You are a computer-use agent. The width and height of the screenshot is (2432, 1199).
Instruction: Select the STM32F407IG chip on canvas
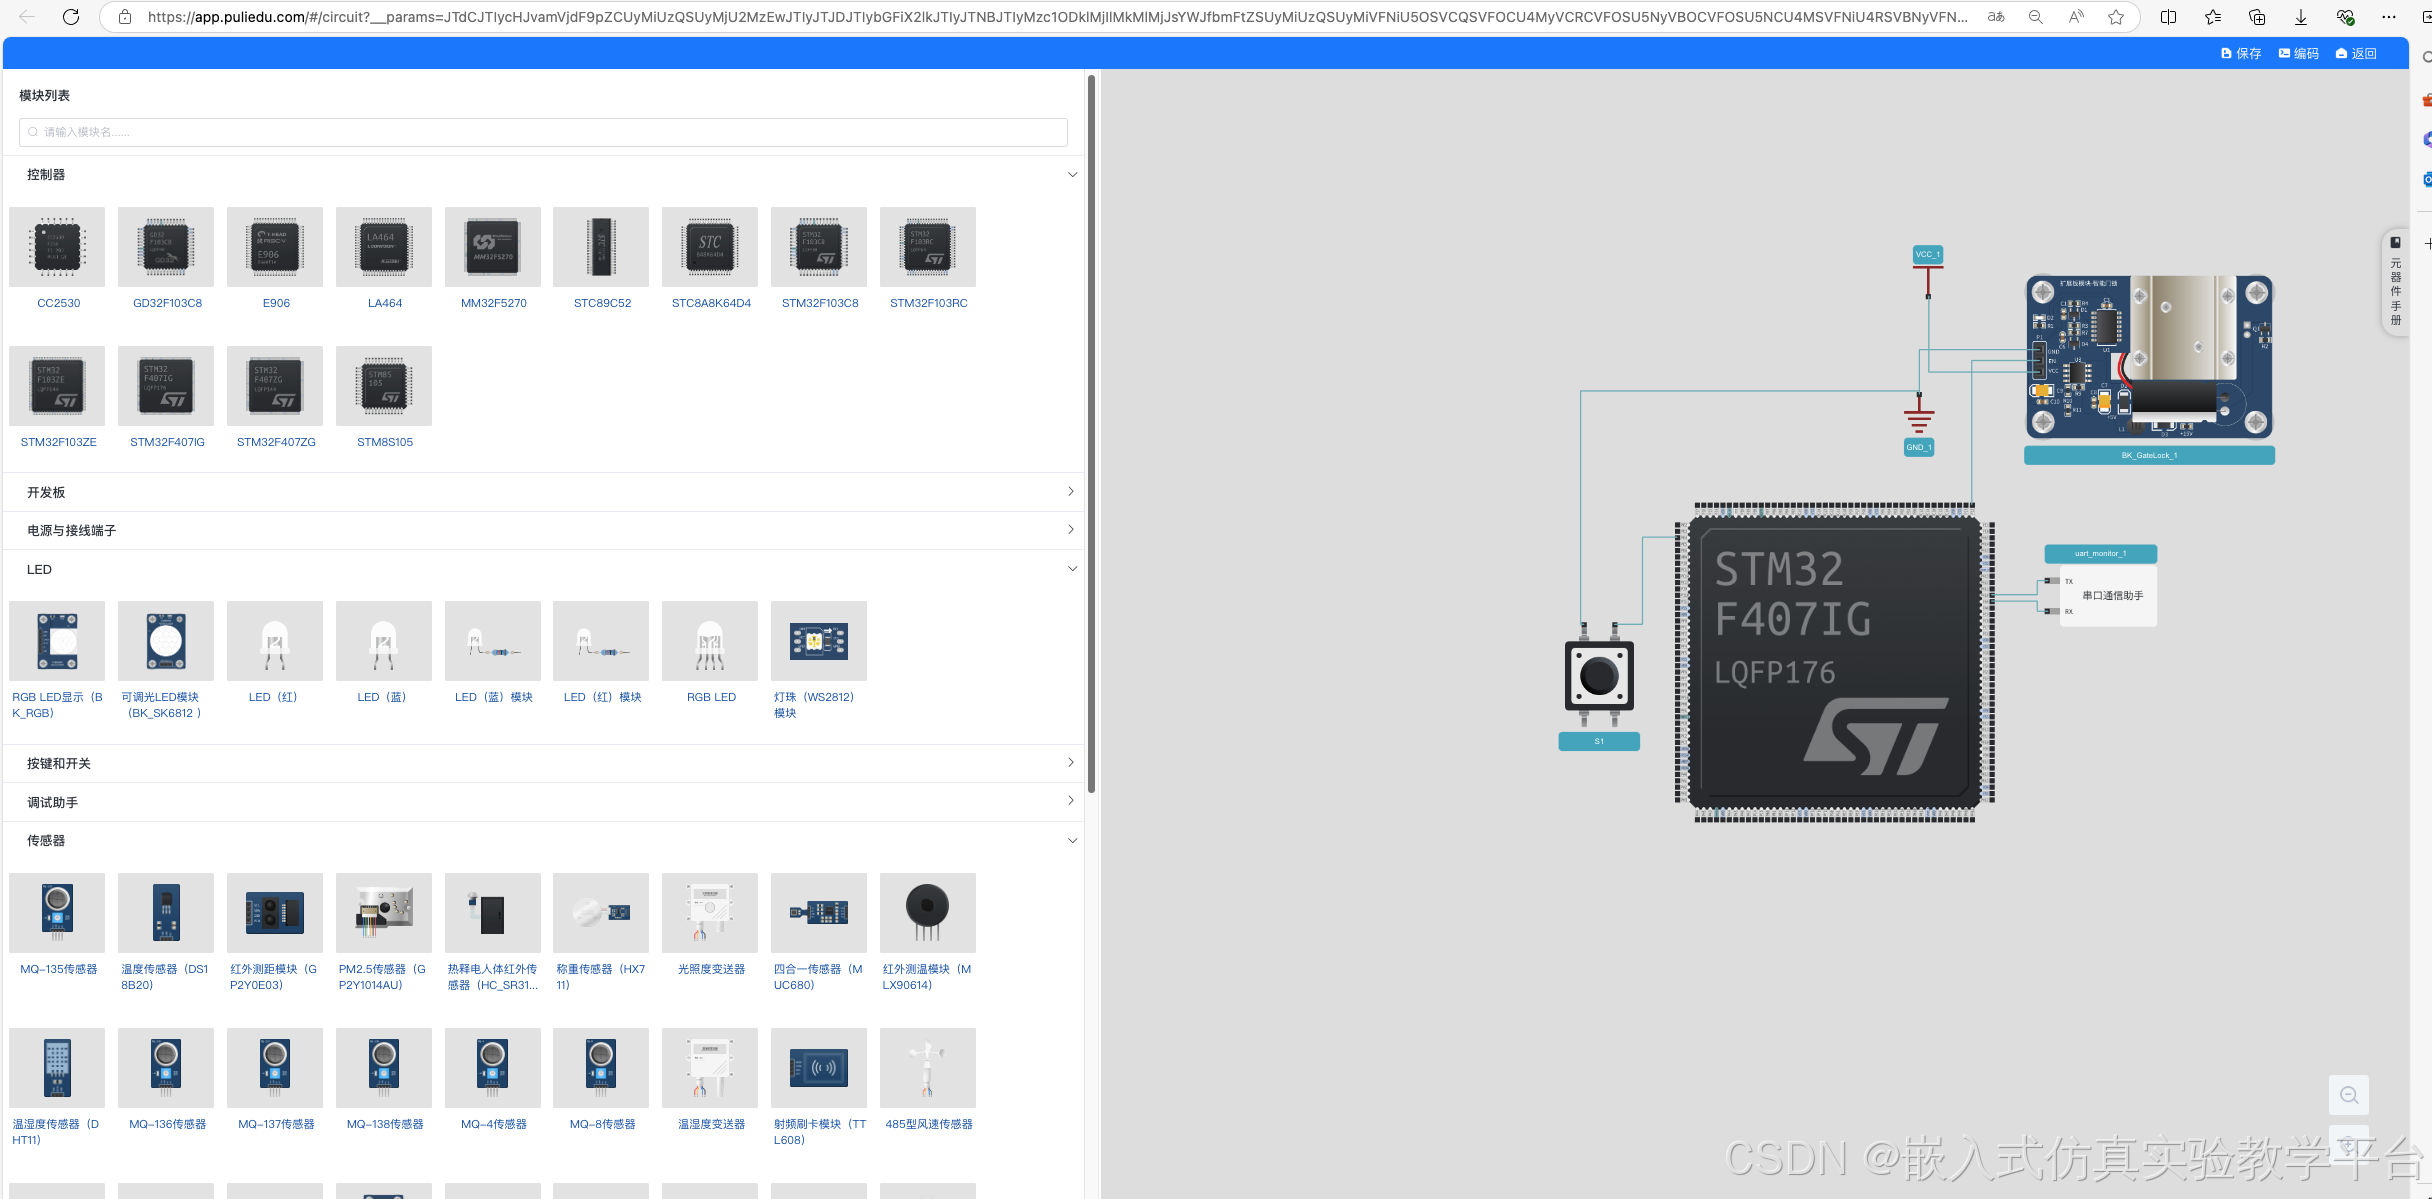pyautogui.click(x=1834, y=662)
